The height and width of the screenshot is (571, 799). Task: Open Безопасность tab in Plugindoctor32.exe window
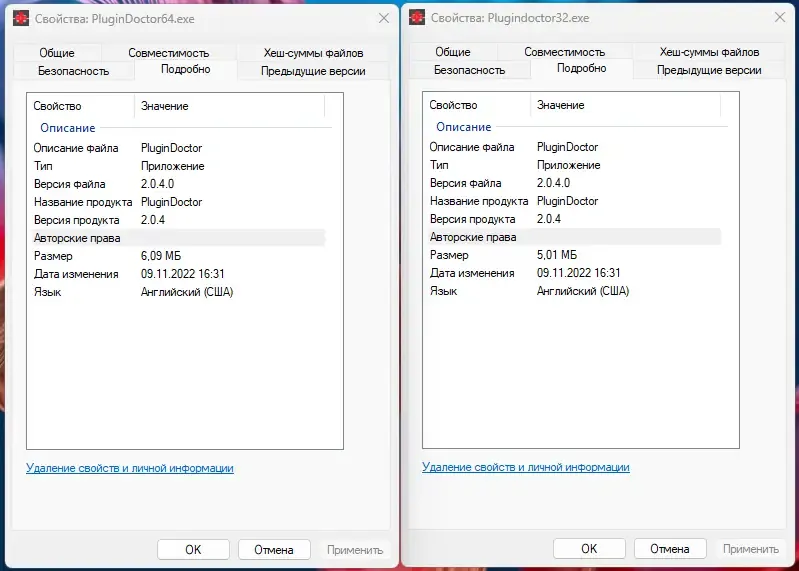(x=470, y=70)
